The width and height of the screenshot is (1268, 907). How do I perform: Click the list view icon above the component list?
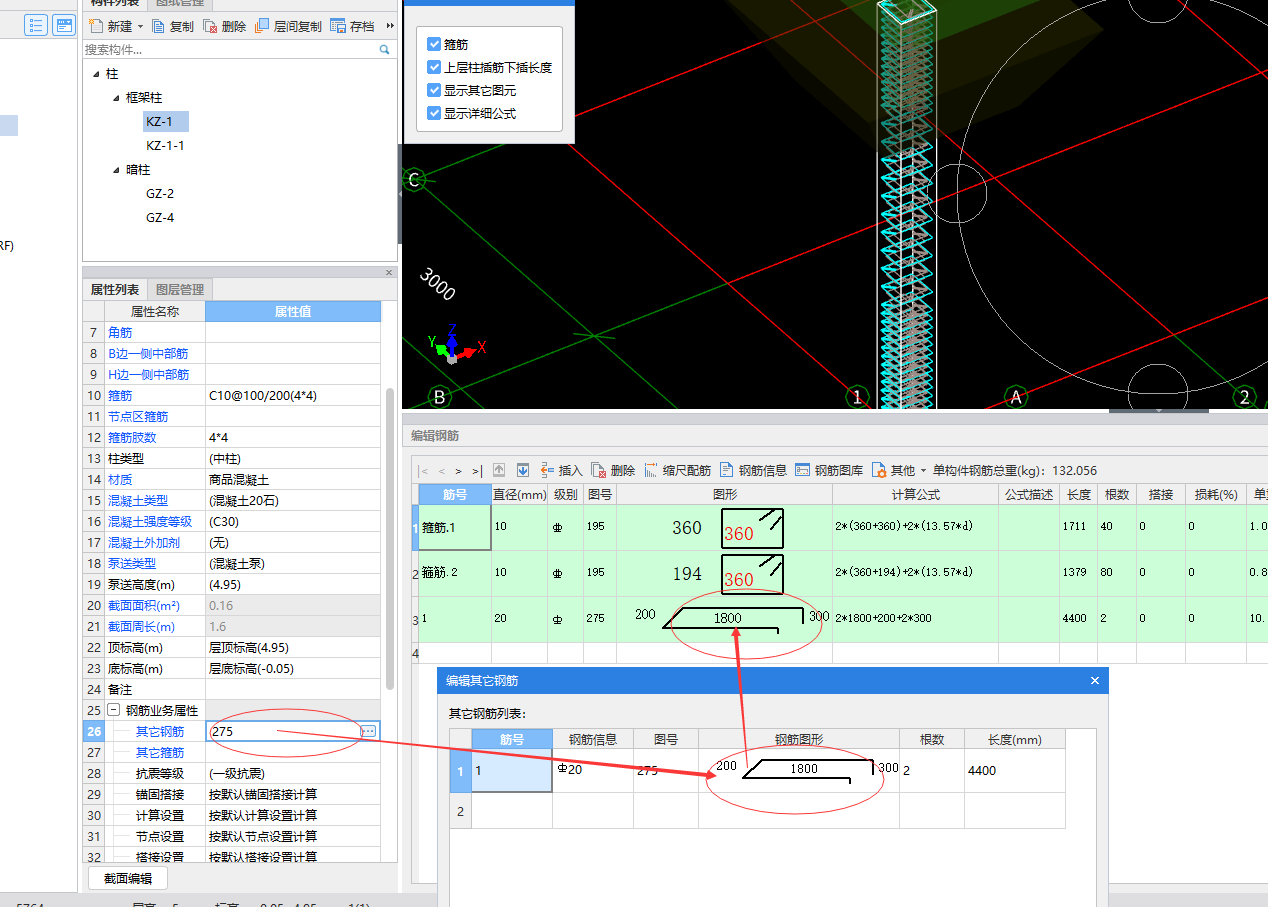pyautogui.click(x=36, y=26)
